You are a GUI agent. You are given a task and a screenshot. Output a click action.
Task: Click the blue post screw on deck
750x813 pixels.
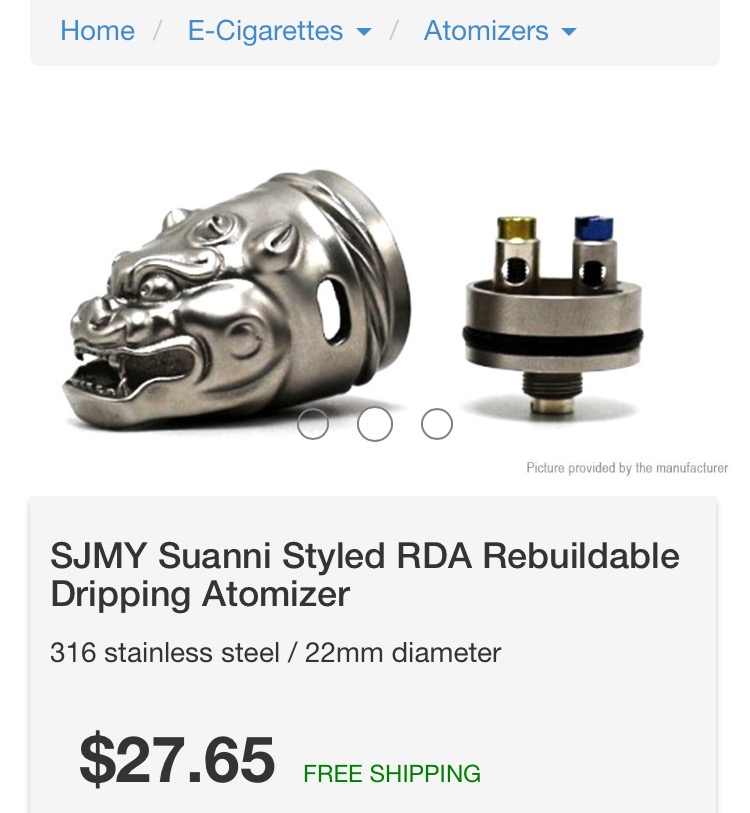588,230
